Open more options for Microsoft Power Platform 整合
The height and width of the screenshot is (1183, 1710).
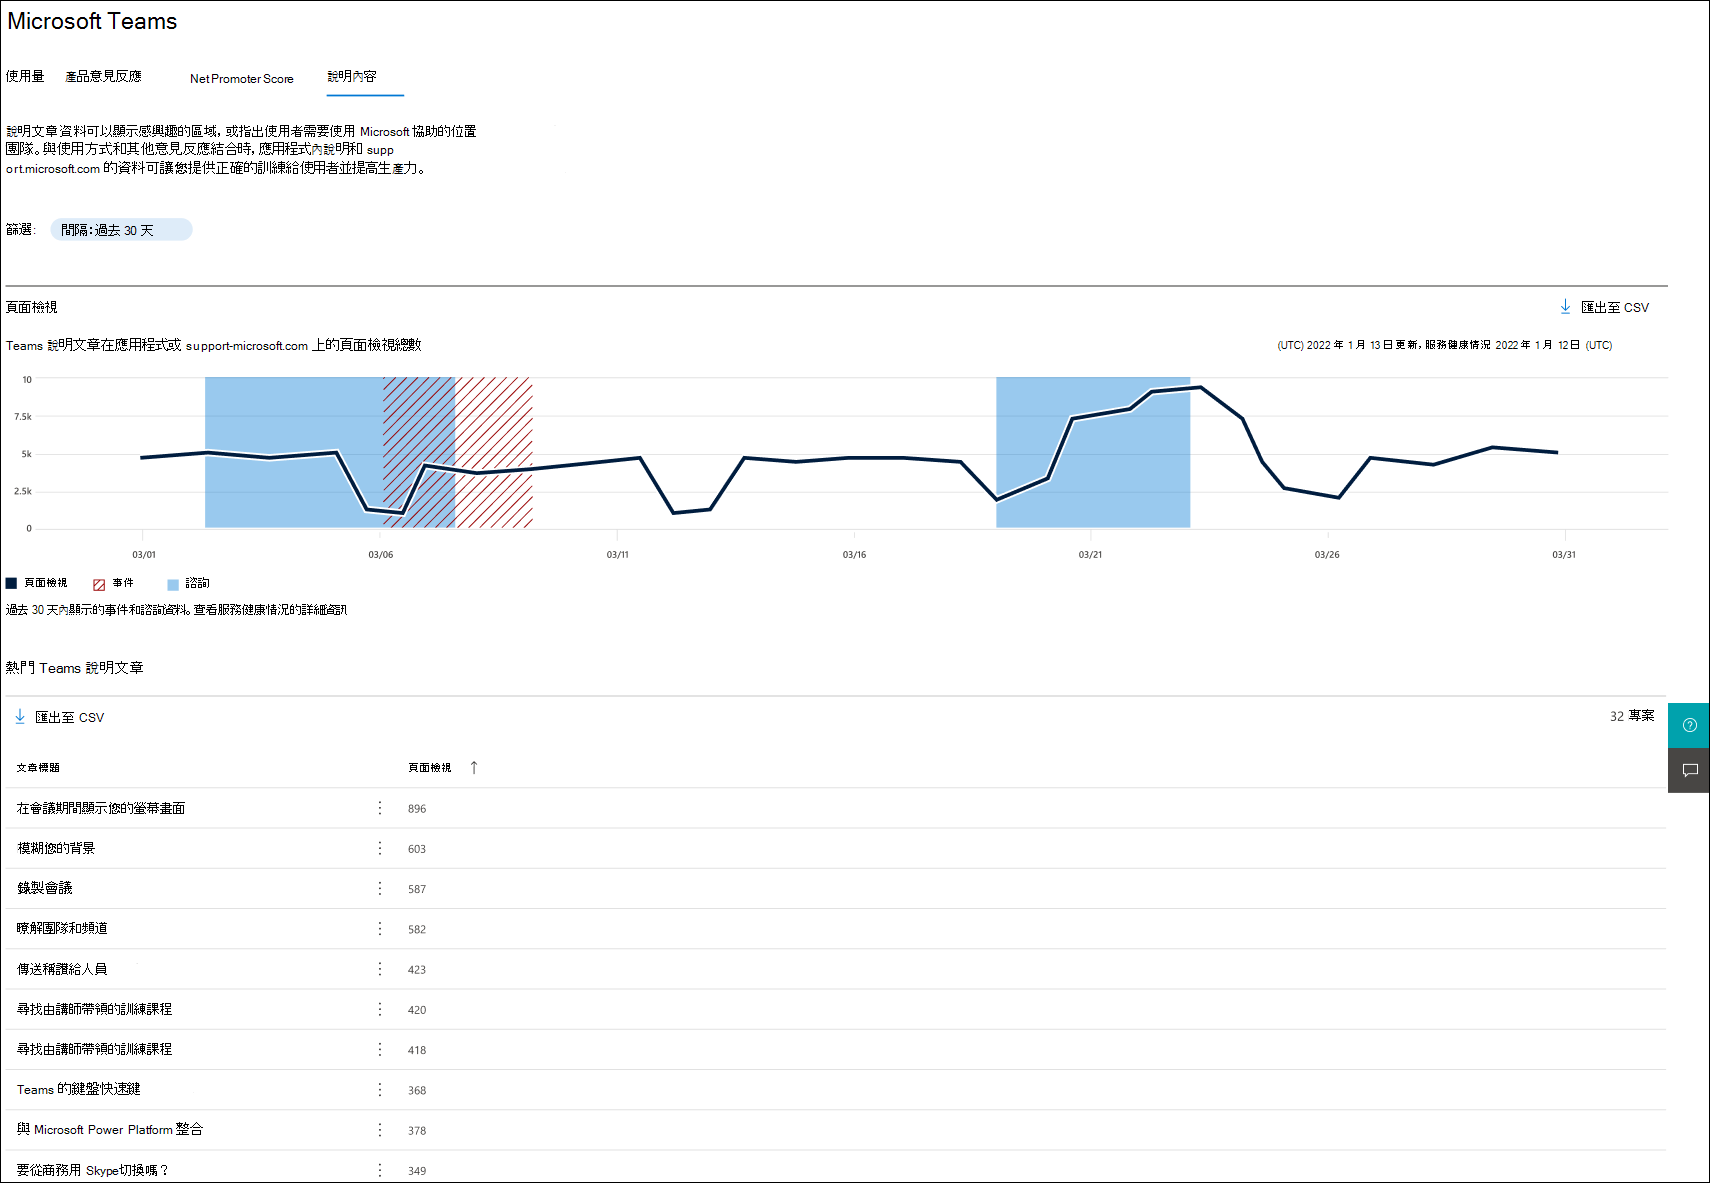[380, 1130]
